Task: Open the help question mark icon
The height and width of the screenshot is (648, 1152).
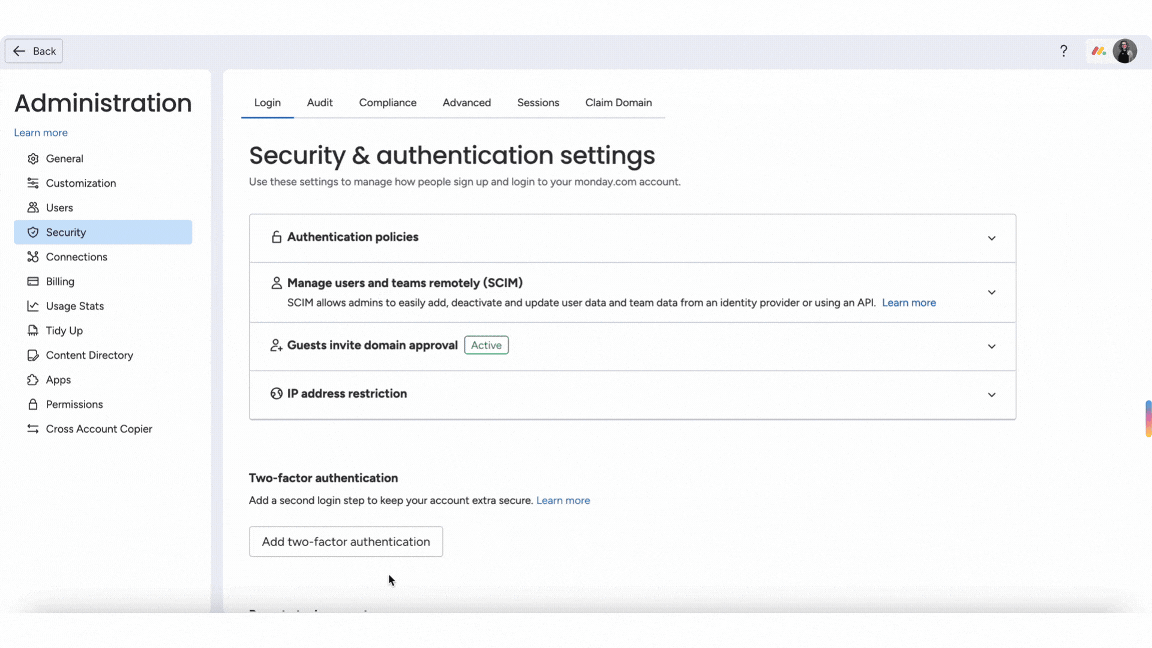Action: 1063,51
